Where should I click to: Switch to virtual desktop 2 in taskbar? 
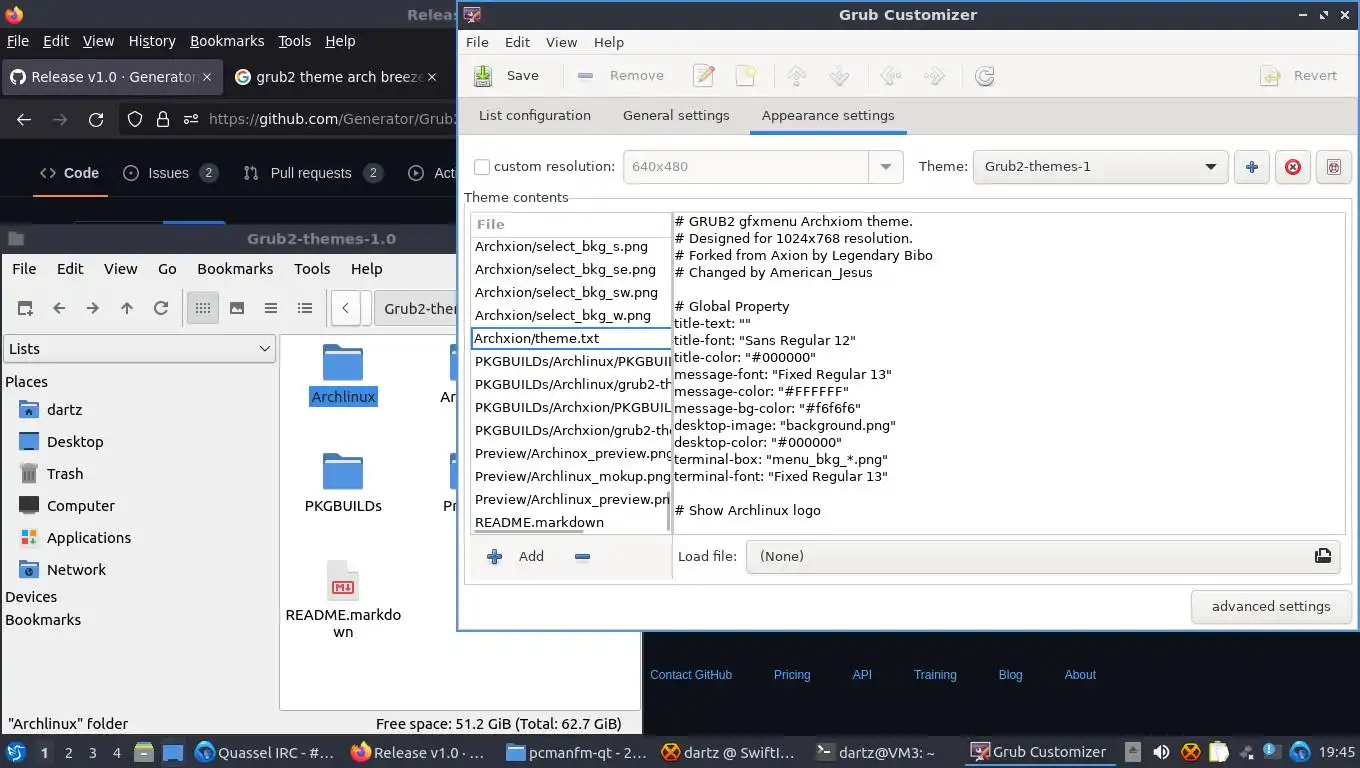pyautogui.click(x=68, y=752)
